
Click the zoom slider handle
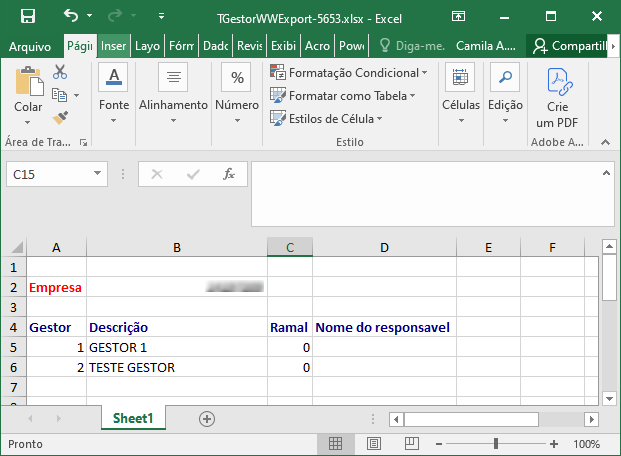tap(495, 444)
